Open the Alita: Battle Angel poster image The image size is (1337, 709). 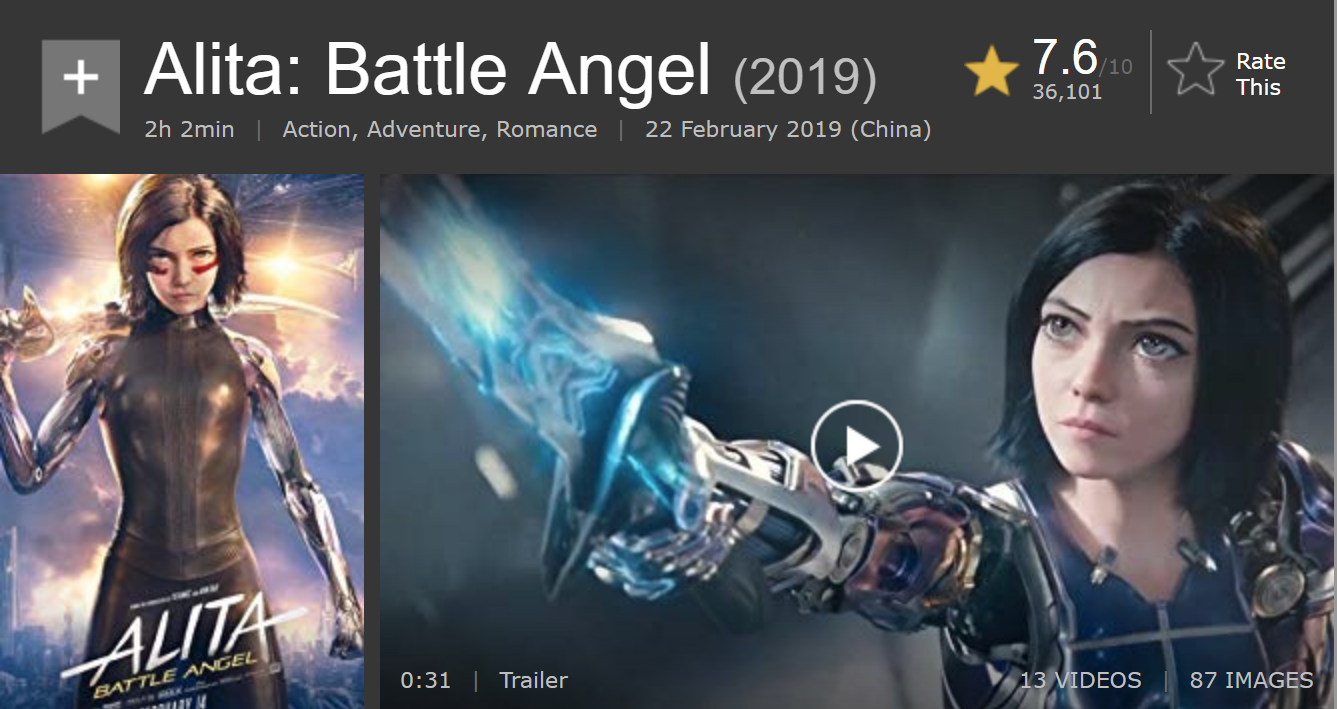click(x=181, y=441)
